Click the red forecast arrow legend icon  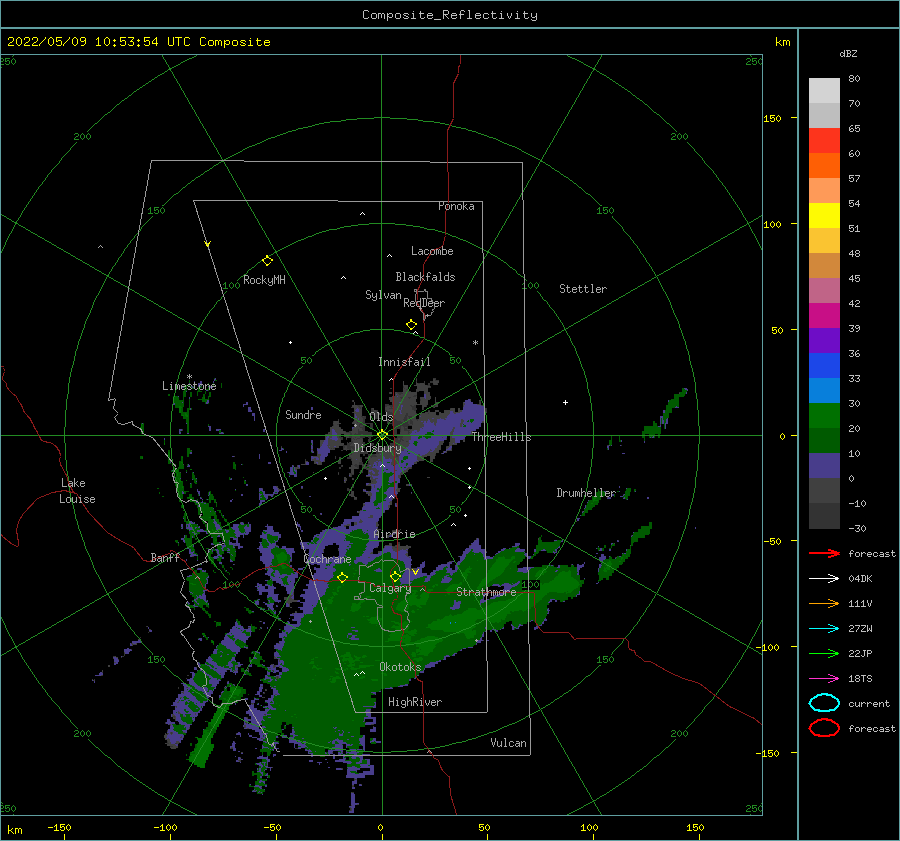point(824,553)
